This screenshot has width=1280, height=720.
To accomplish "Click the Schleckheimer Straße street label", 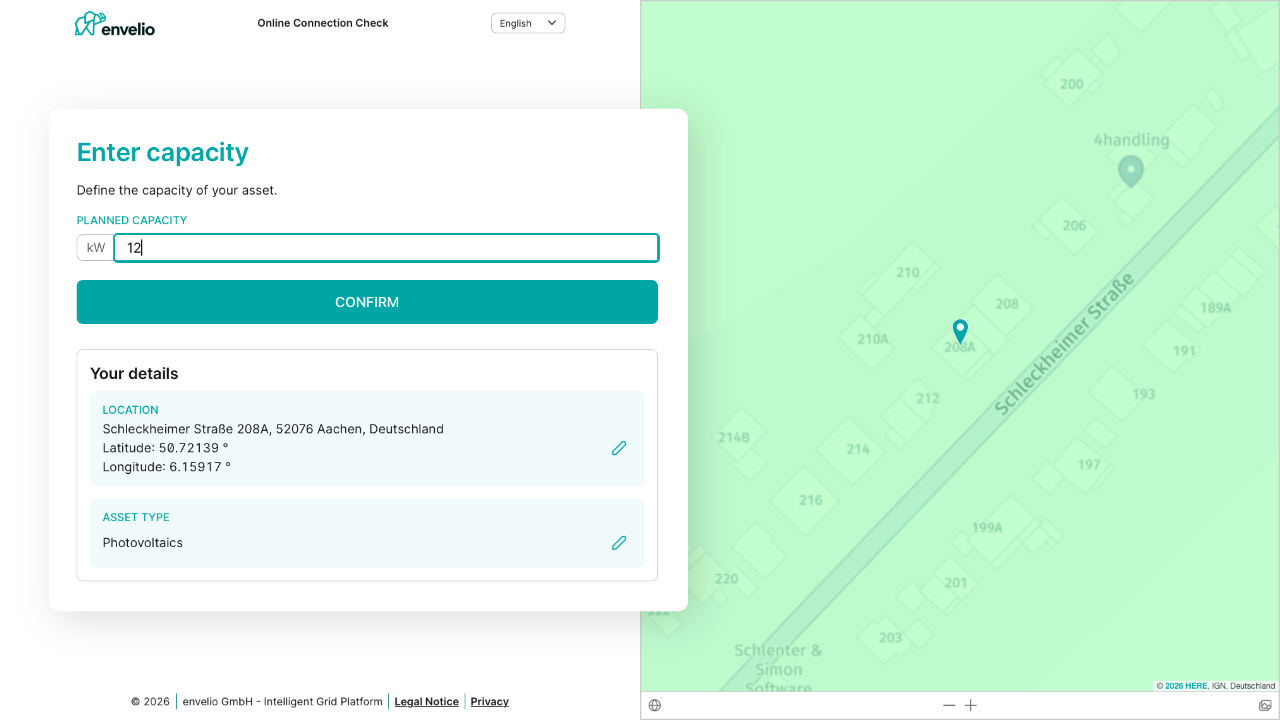I will 1064,344.
